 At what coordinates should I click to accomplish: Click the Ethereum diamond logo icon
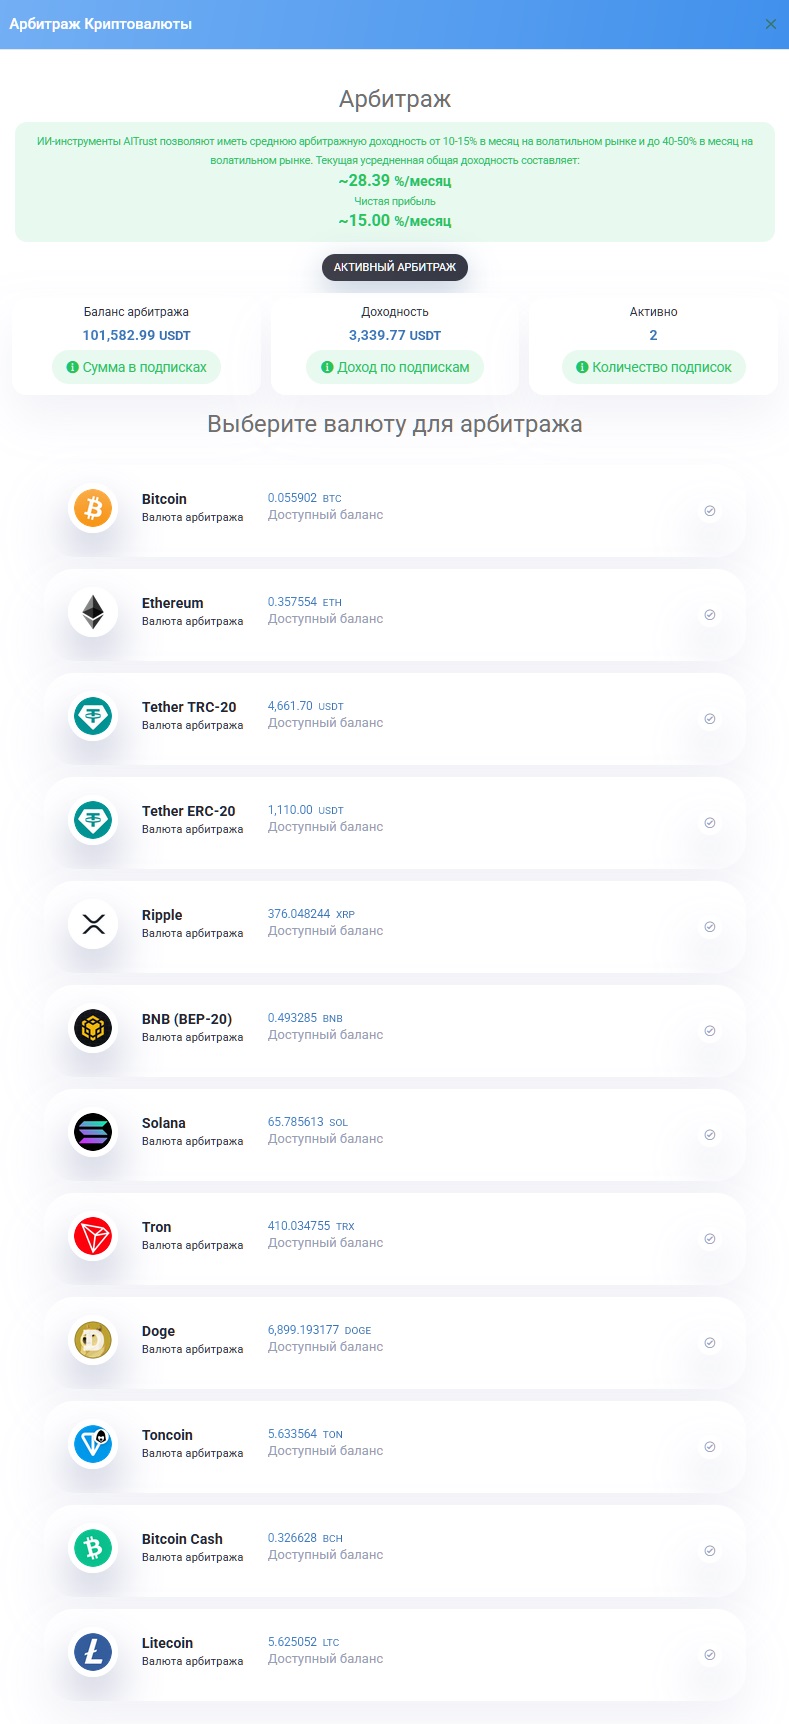(x=93, y=612)
